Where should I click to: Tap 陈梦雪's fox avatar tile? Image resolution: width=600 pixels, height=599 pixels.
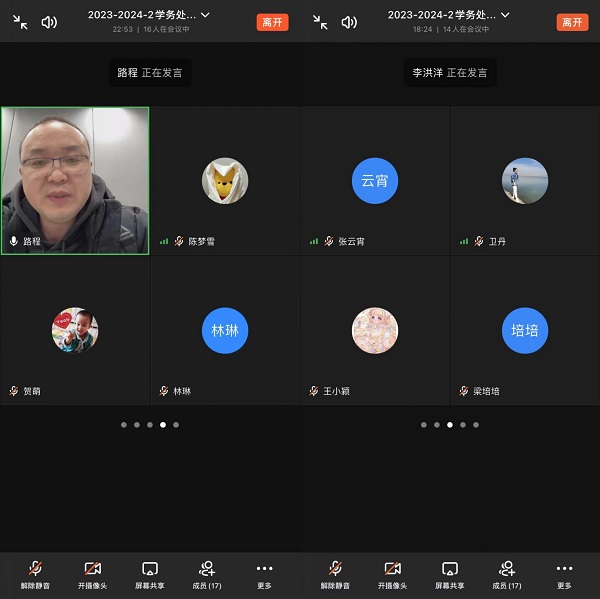(x=225, y=181)
